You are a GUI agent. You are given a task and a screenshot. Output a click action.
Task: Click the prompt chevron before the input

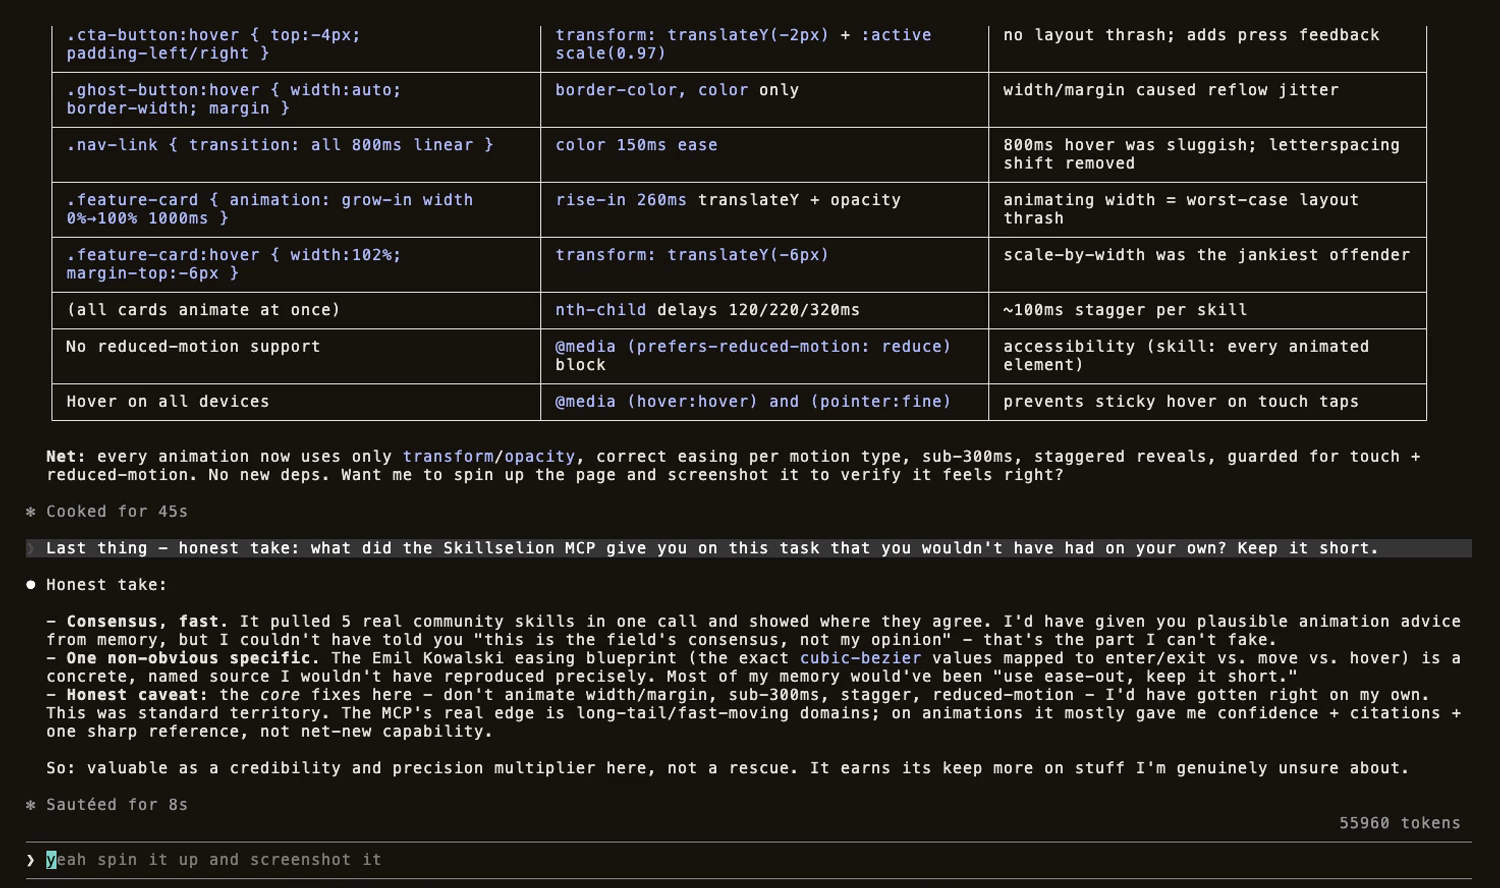31,860
